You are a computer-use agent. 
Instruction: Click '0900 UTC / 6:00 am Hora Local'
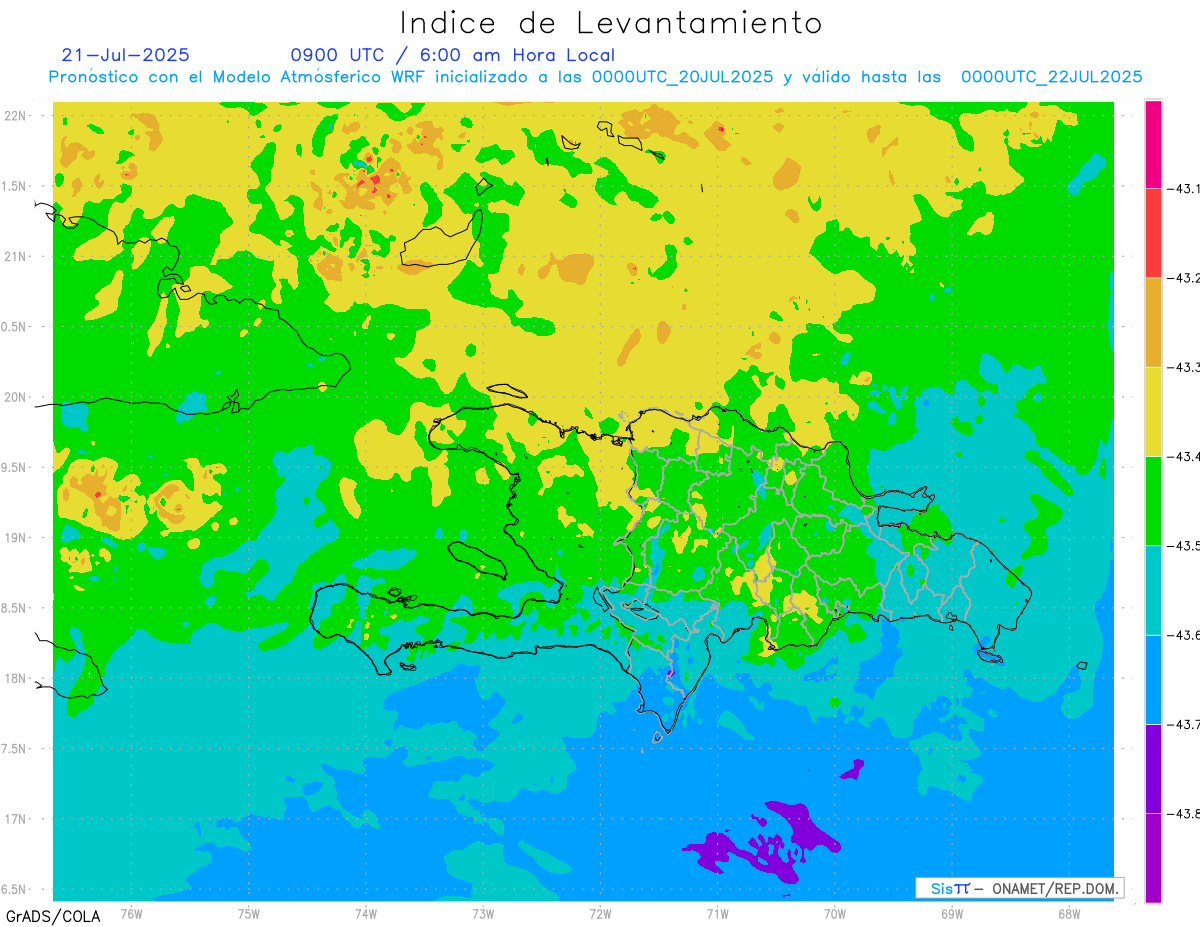(x=452, y=55)
